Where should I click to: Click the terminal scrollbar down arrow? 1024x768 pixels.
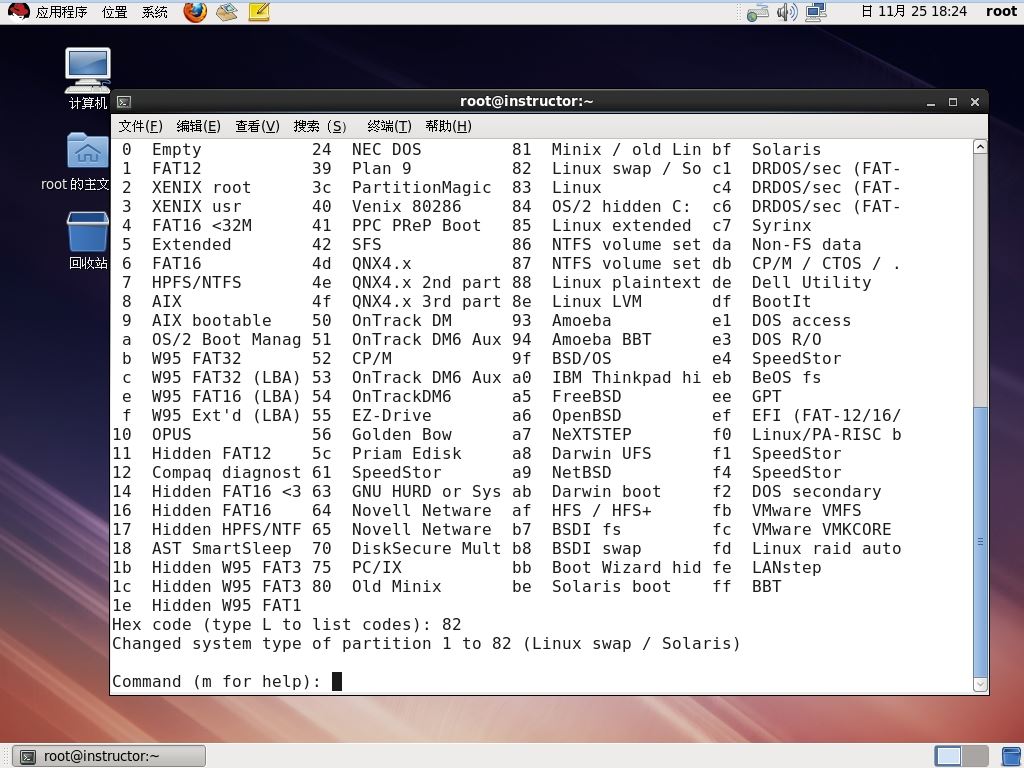point(980,684)
